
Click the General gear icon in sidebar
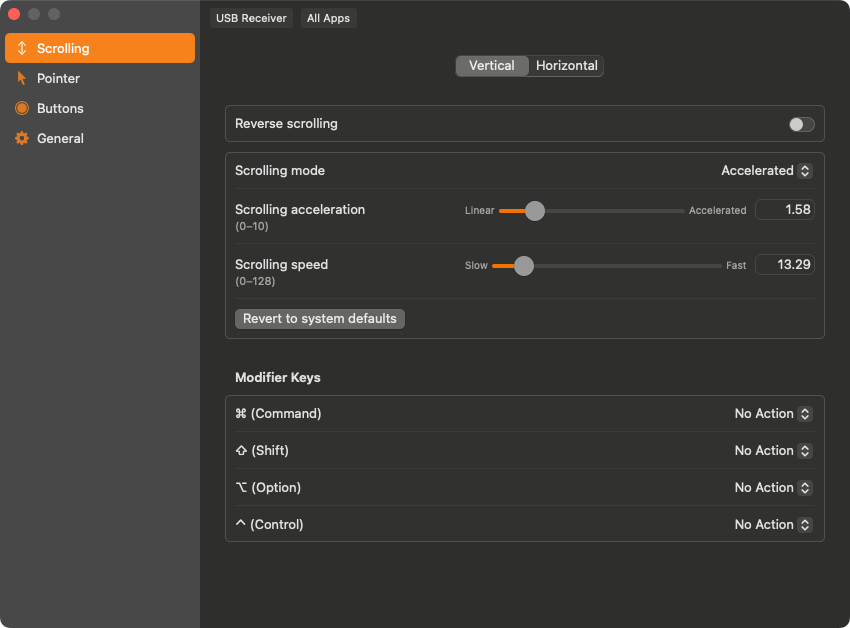pos(22,138)
